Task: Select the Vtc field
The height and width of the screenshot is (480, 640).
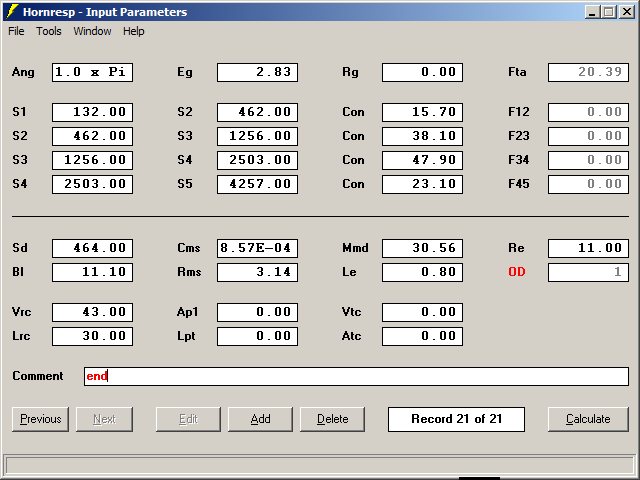Action: pyautogui.click(x=422, y=312)
